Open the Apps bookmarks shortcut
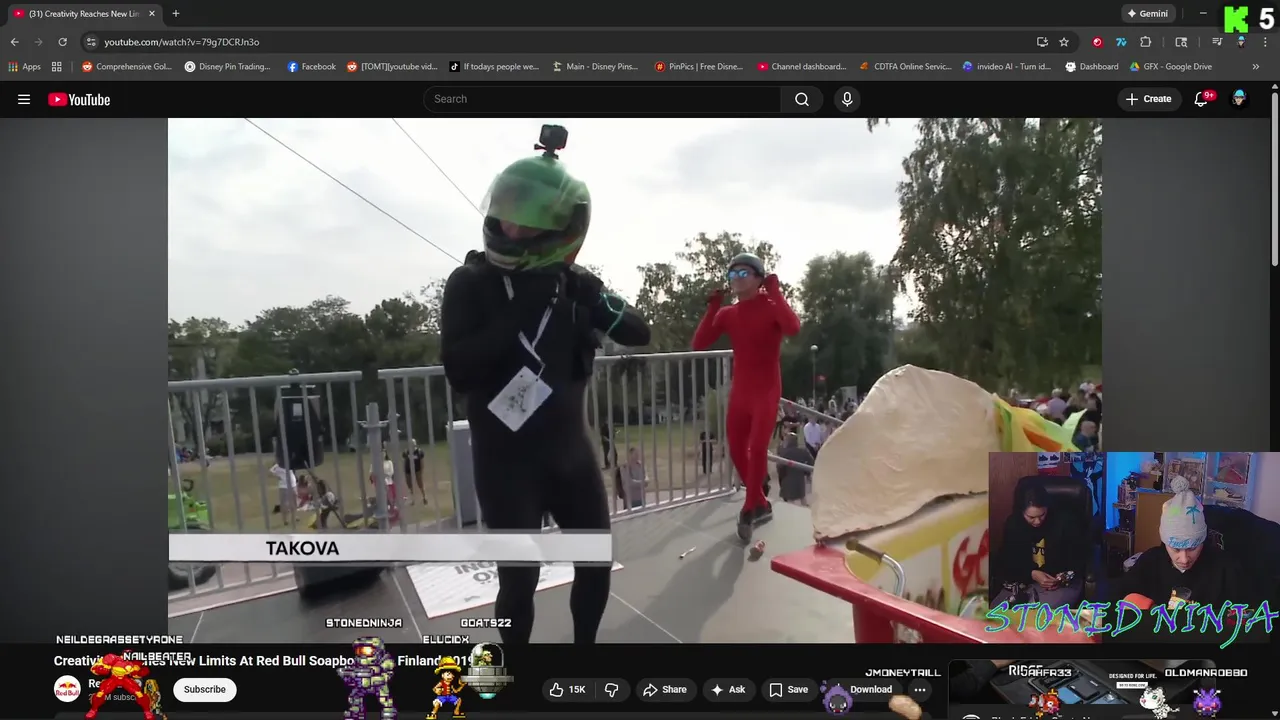 point(24,67)
